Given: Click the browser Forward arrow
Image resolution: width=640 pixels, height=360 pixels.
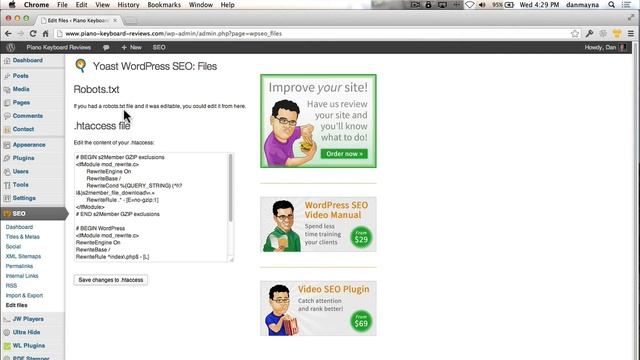Looking at the screenshot, I should 20,33.
